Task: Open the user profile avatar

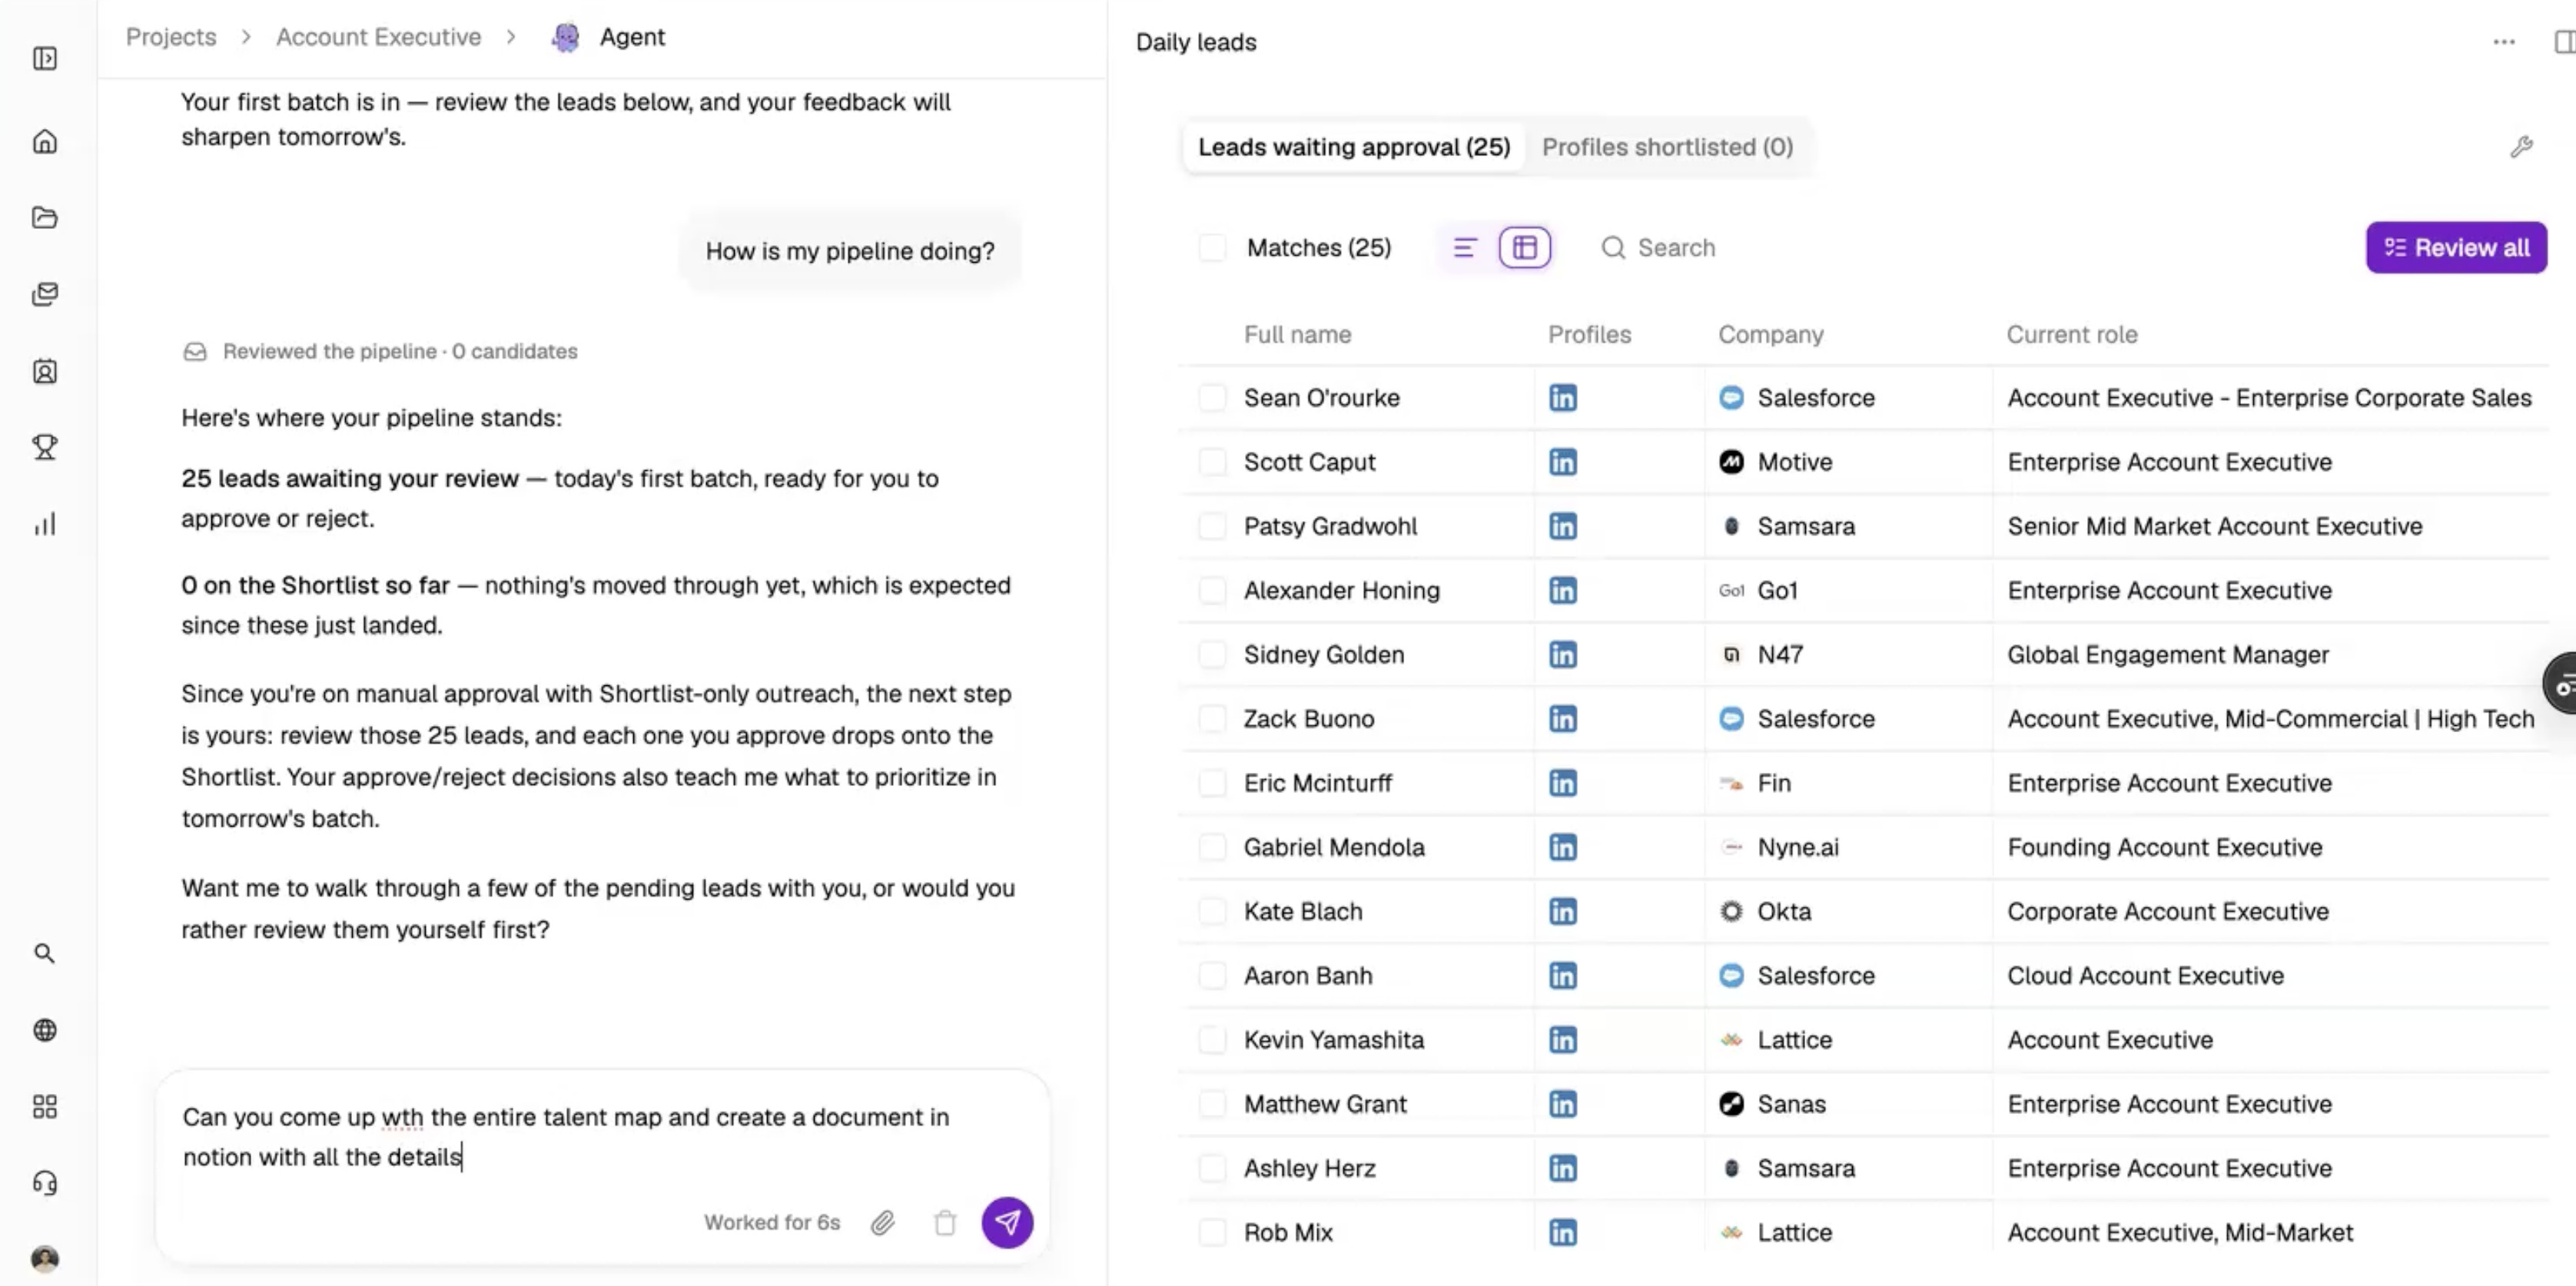Action: pyautogui.click(x=45, y=1258)
